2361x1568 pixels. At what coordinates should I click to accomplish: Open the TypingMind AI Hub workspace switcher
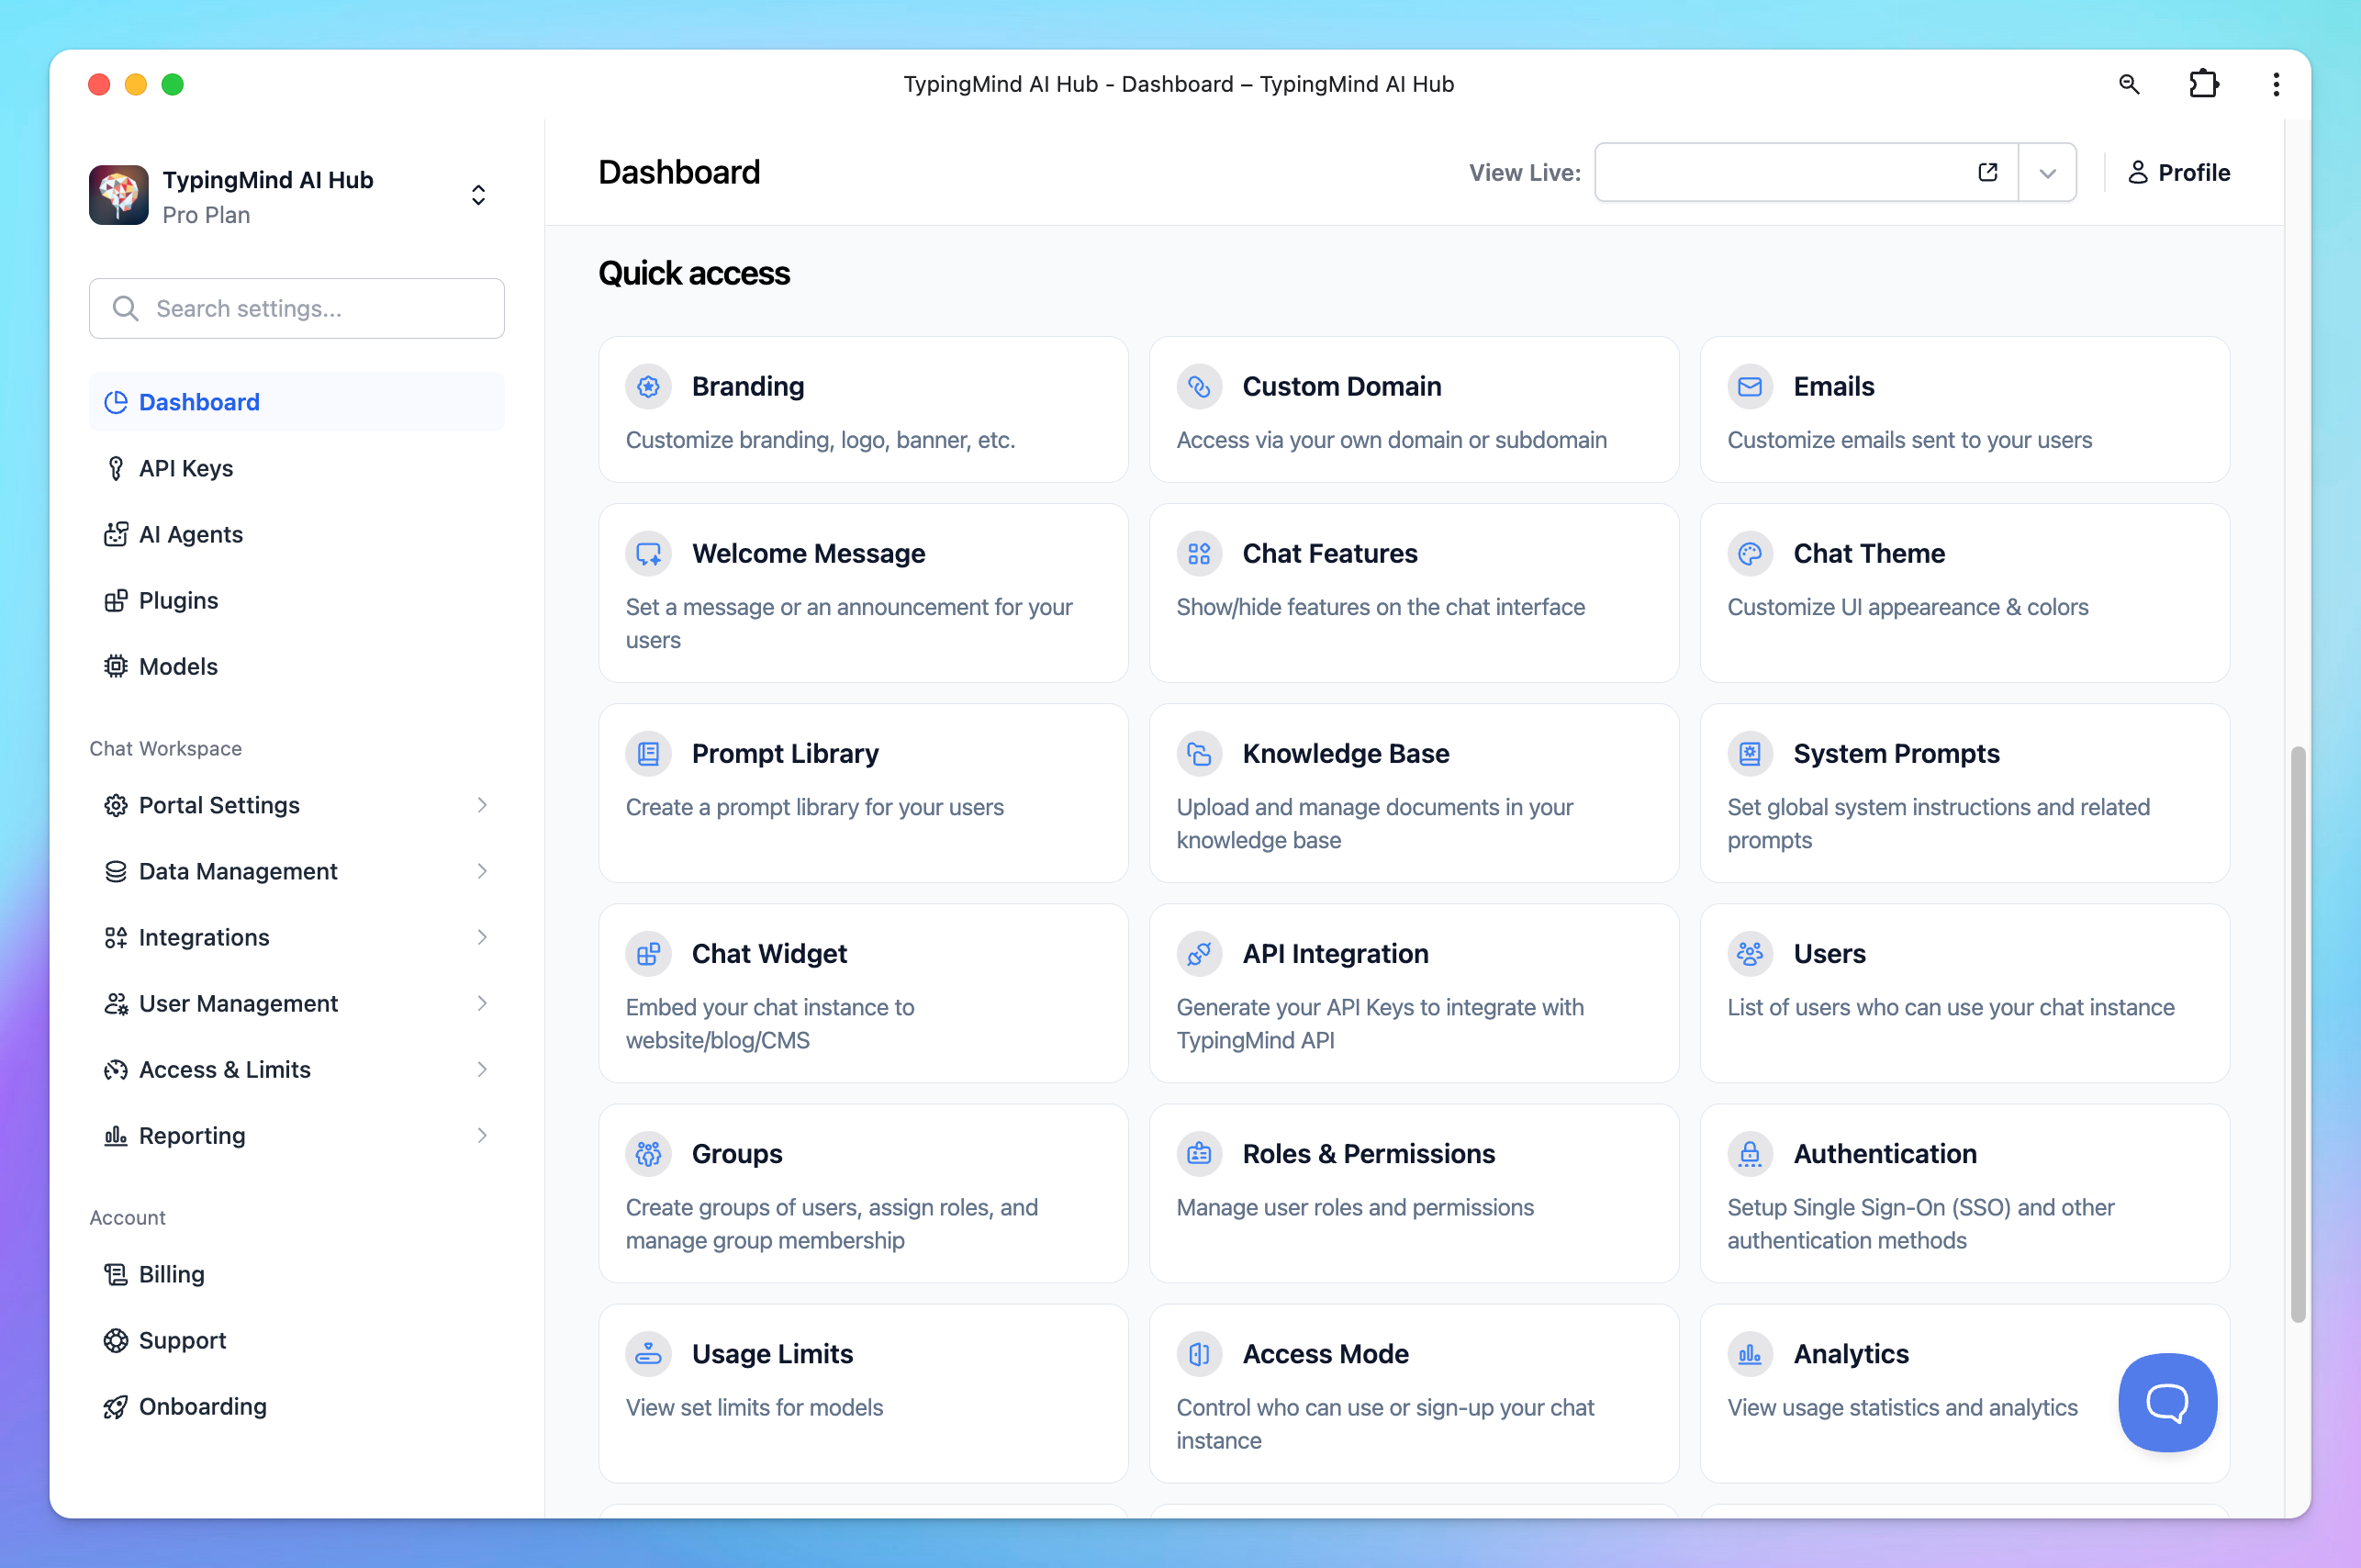pos(478,195)
